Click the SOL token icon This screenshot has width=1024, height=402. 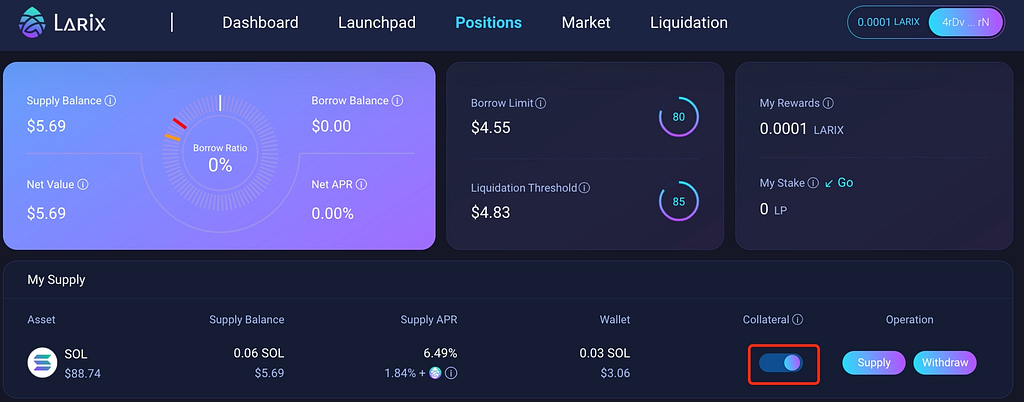(x=42, y=363)
